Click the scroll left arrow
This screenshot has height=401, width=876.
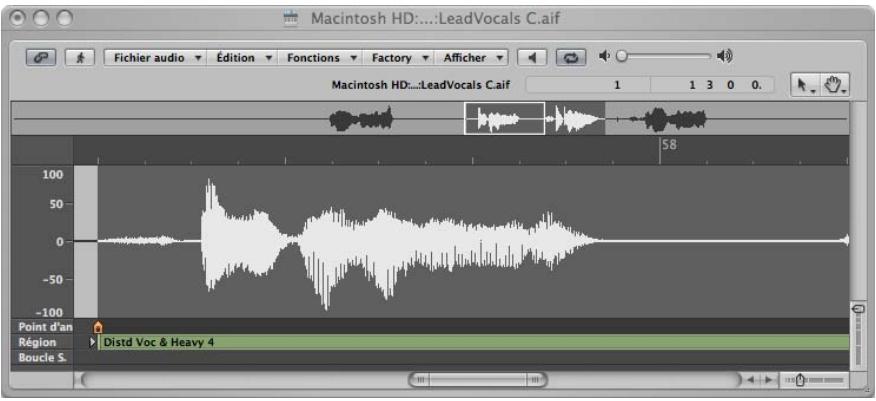click(x=750, y=380)
